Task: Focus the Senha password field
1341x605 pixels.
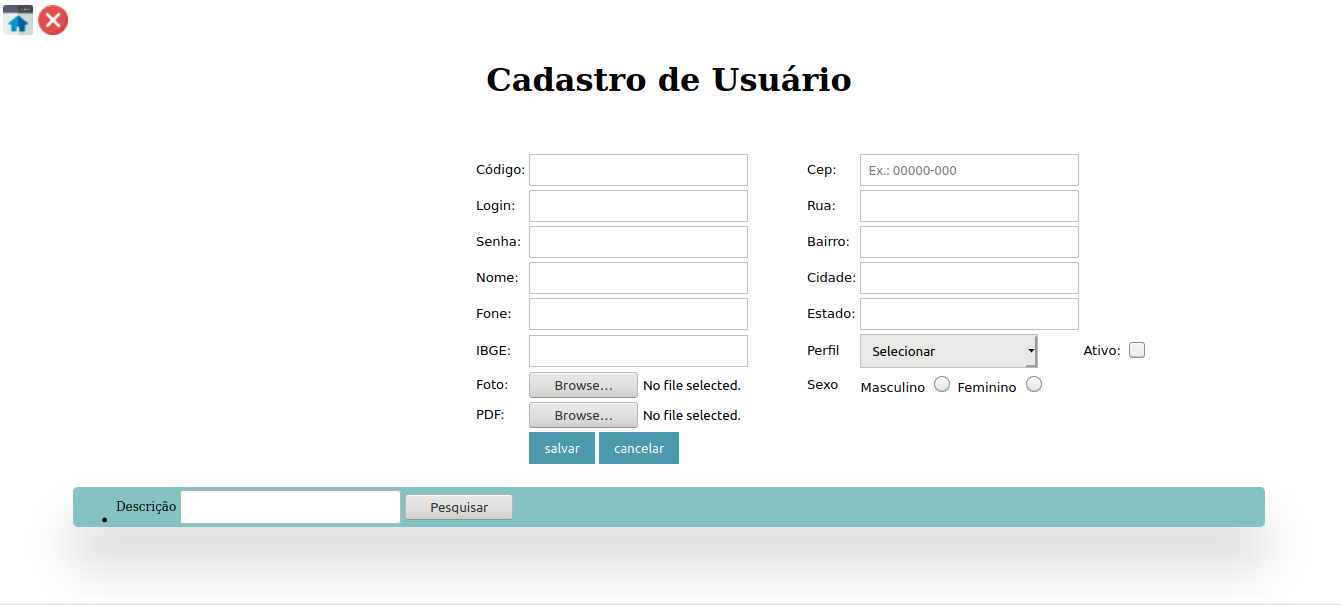Action: 638,242
